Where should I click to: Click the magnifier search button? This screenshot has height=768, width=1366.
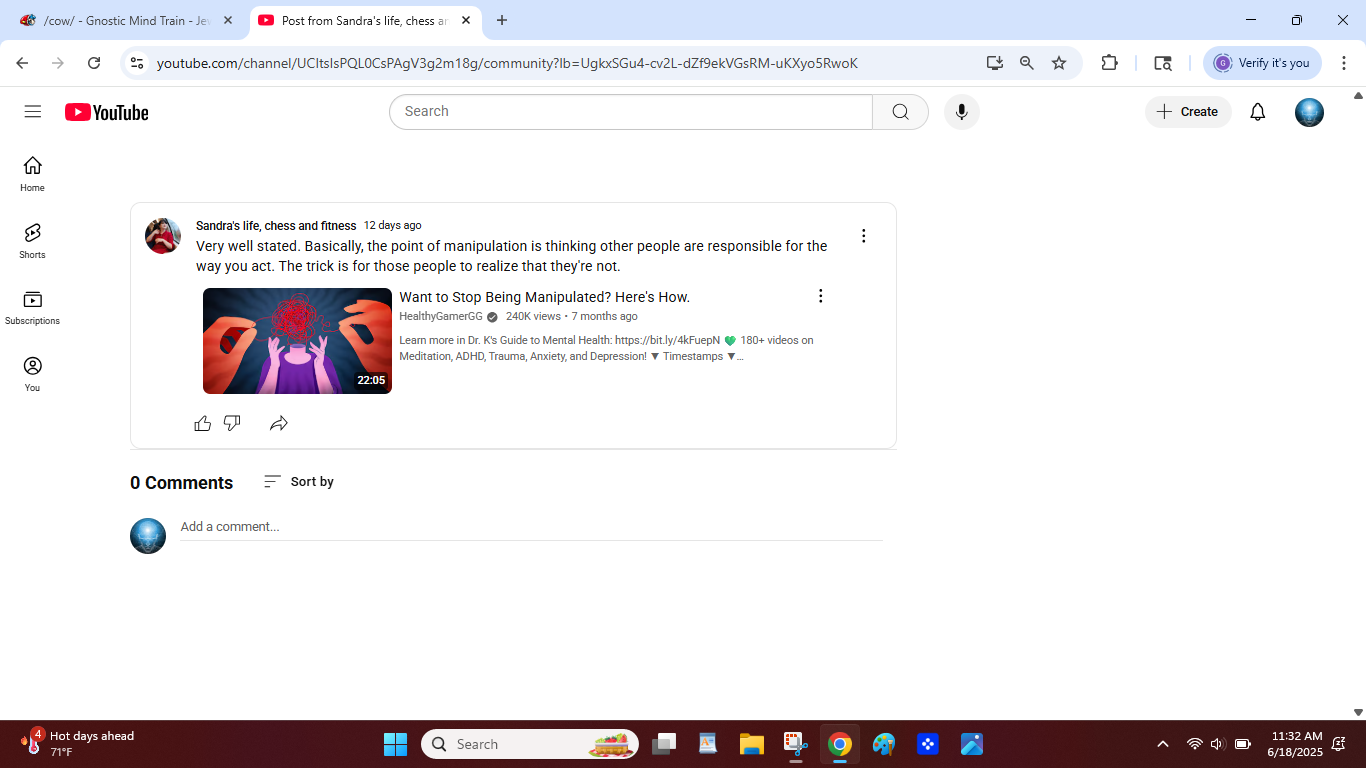tap(900, 112)
